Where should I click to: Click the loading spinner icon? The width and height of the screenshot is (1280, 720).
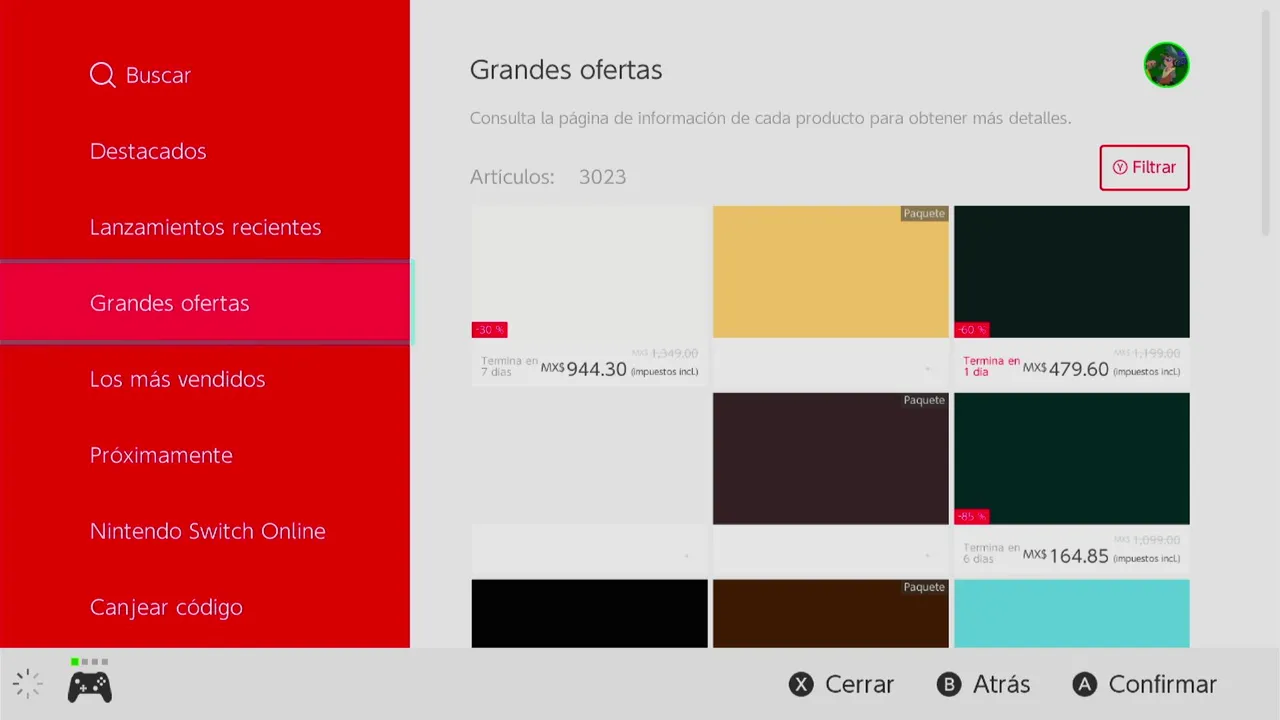(28, 685)
